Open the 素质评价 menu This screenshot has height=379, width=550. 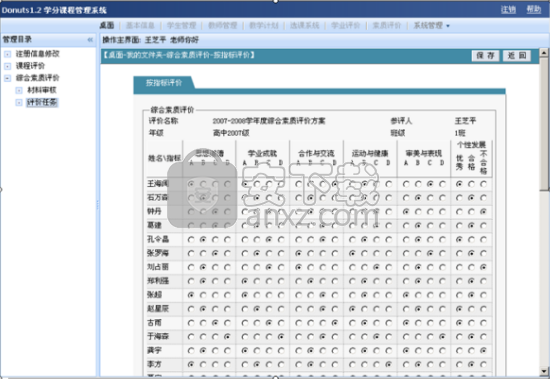[x=387, y=25]
